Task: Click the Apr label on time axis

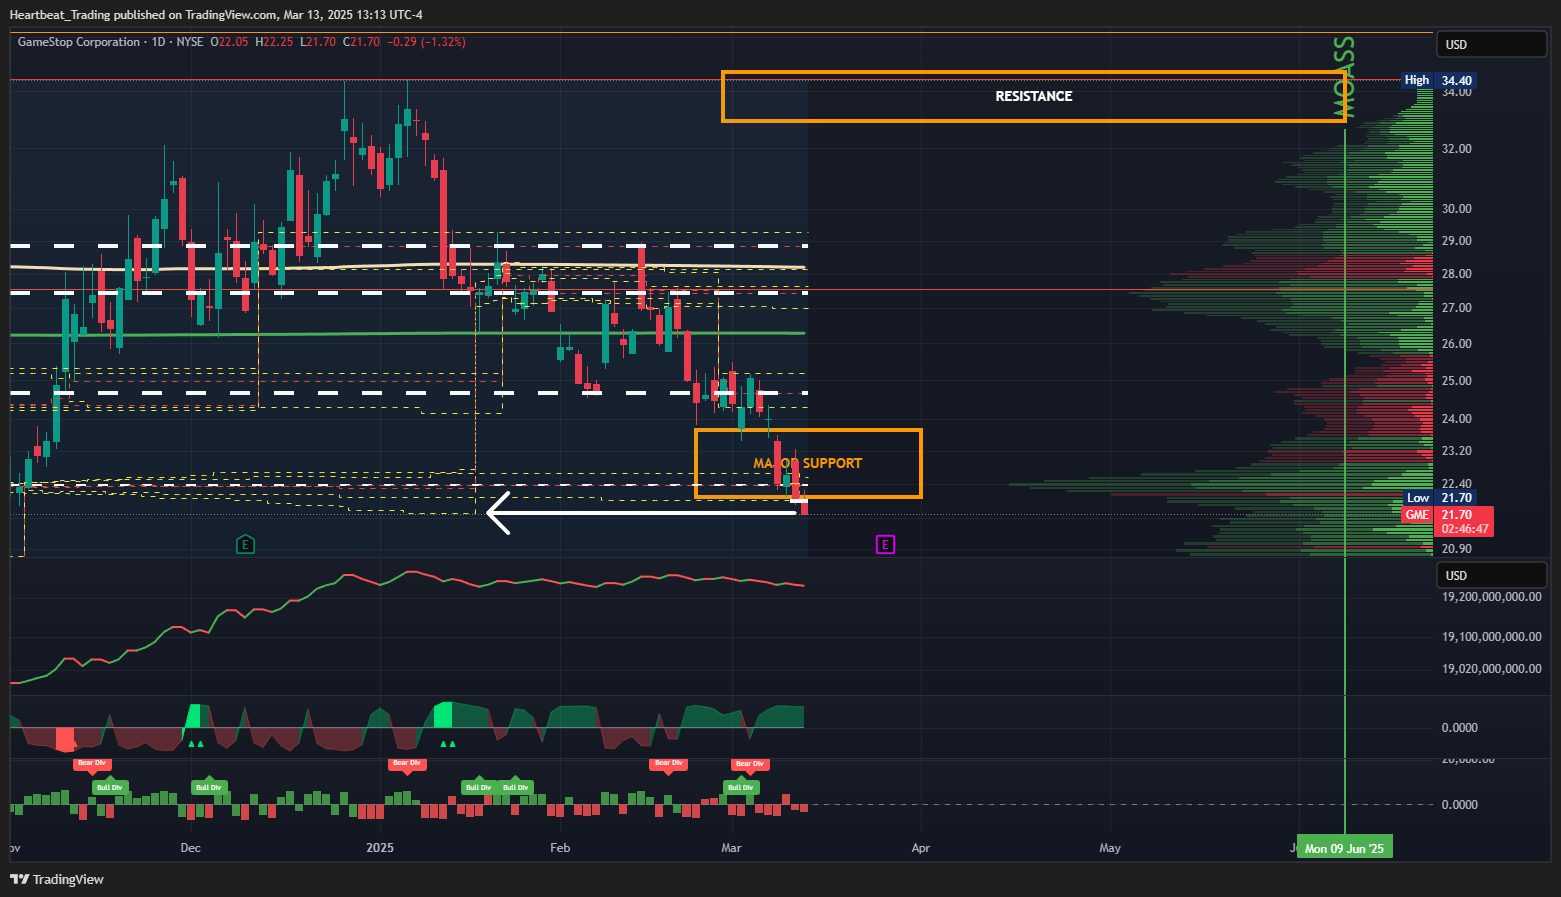Action: point(921,848)
